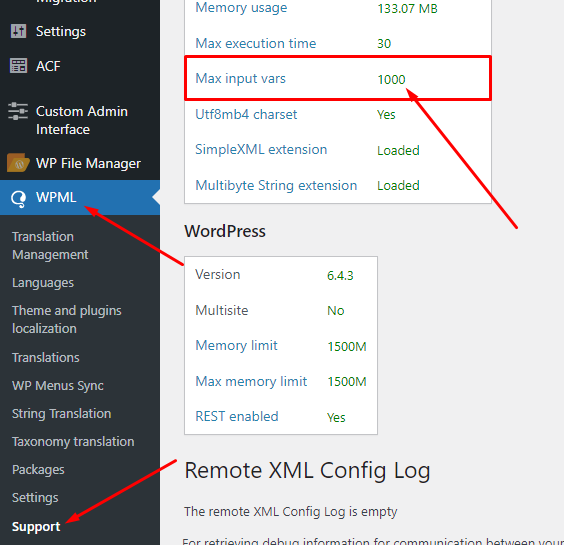Click the Memory limit link
Image resolution: width=564 pixels, height=545 pixels.
236,345
